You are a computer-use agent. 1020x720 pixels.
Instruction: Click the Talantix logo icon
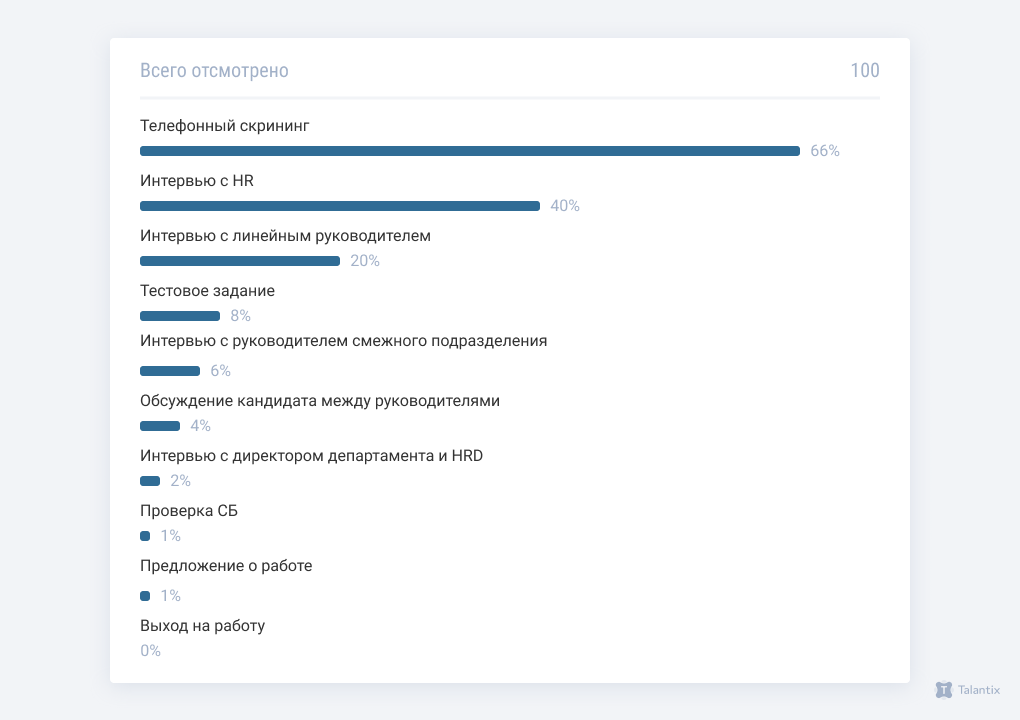[x=944, y=690]
